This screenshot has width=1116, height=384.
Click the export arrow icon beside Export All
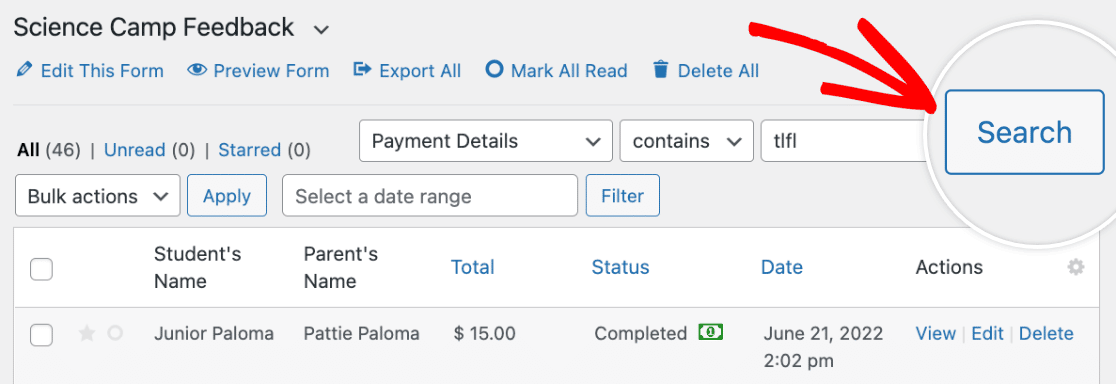363,70
